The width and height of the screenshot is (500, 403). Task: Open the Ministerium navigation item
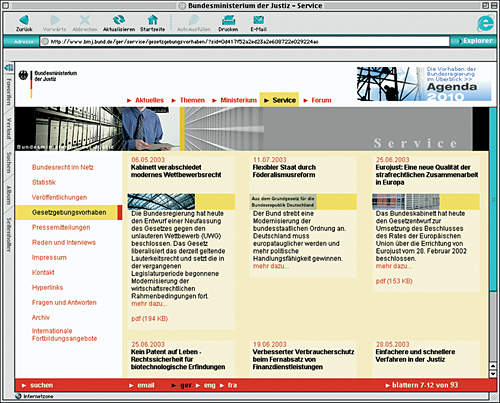(234, 100)
